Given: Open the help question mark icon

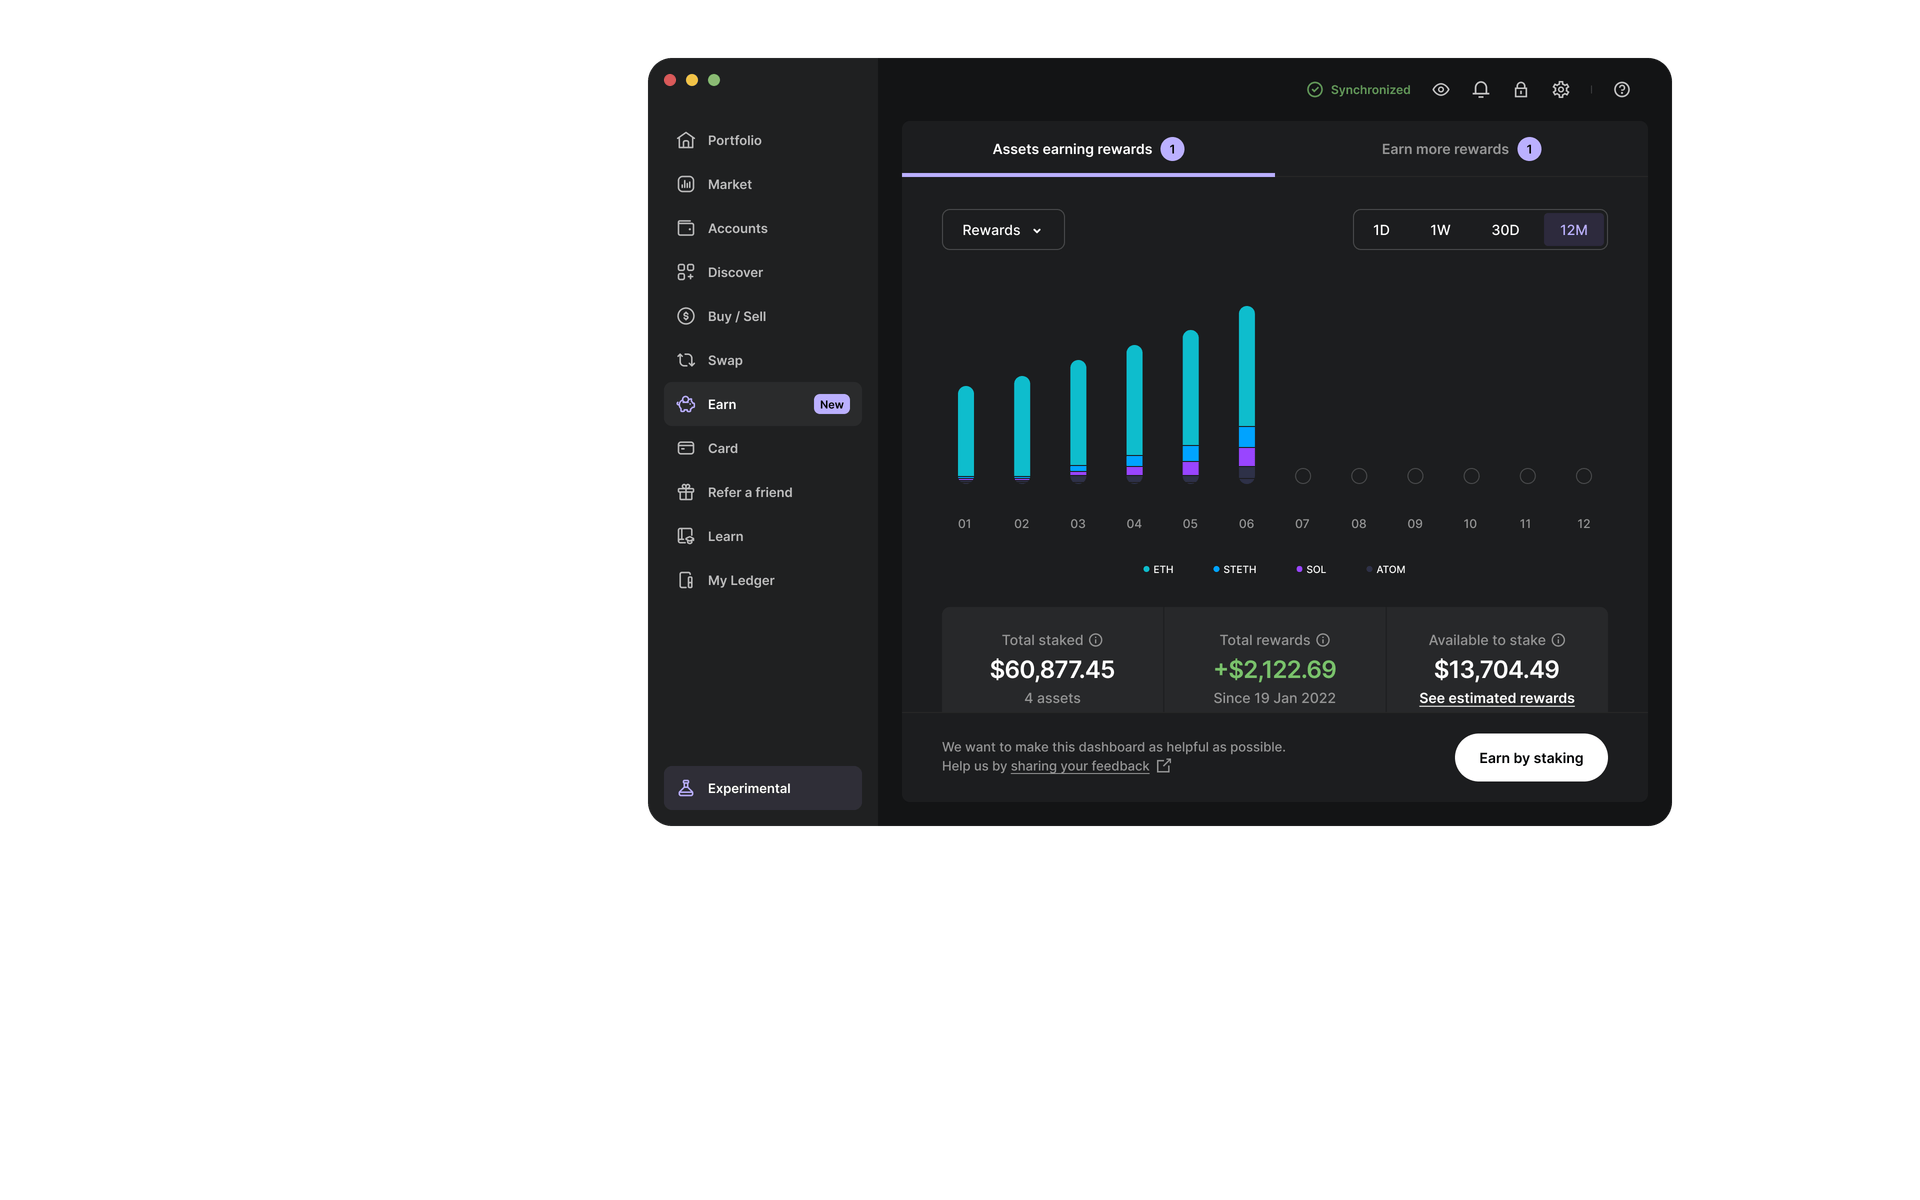Looking at the screenshot, I should [x=1622, y=90].
